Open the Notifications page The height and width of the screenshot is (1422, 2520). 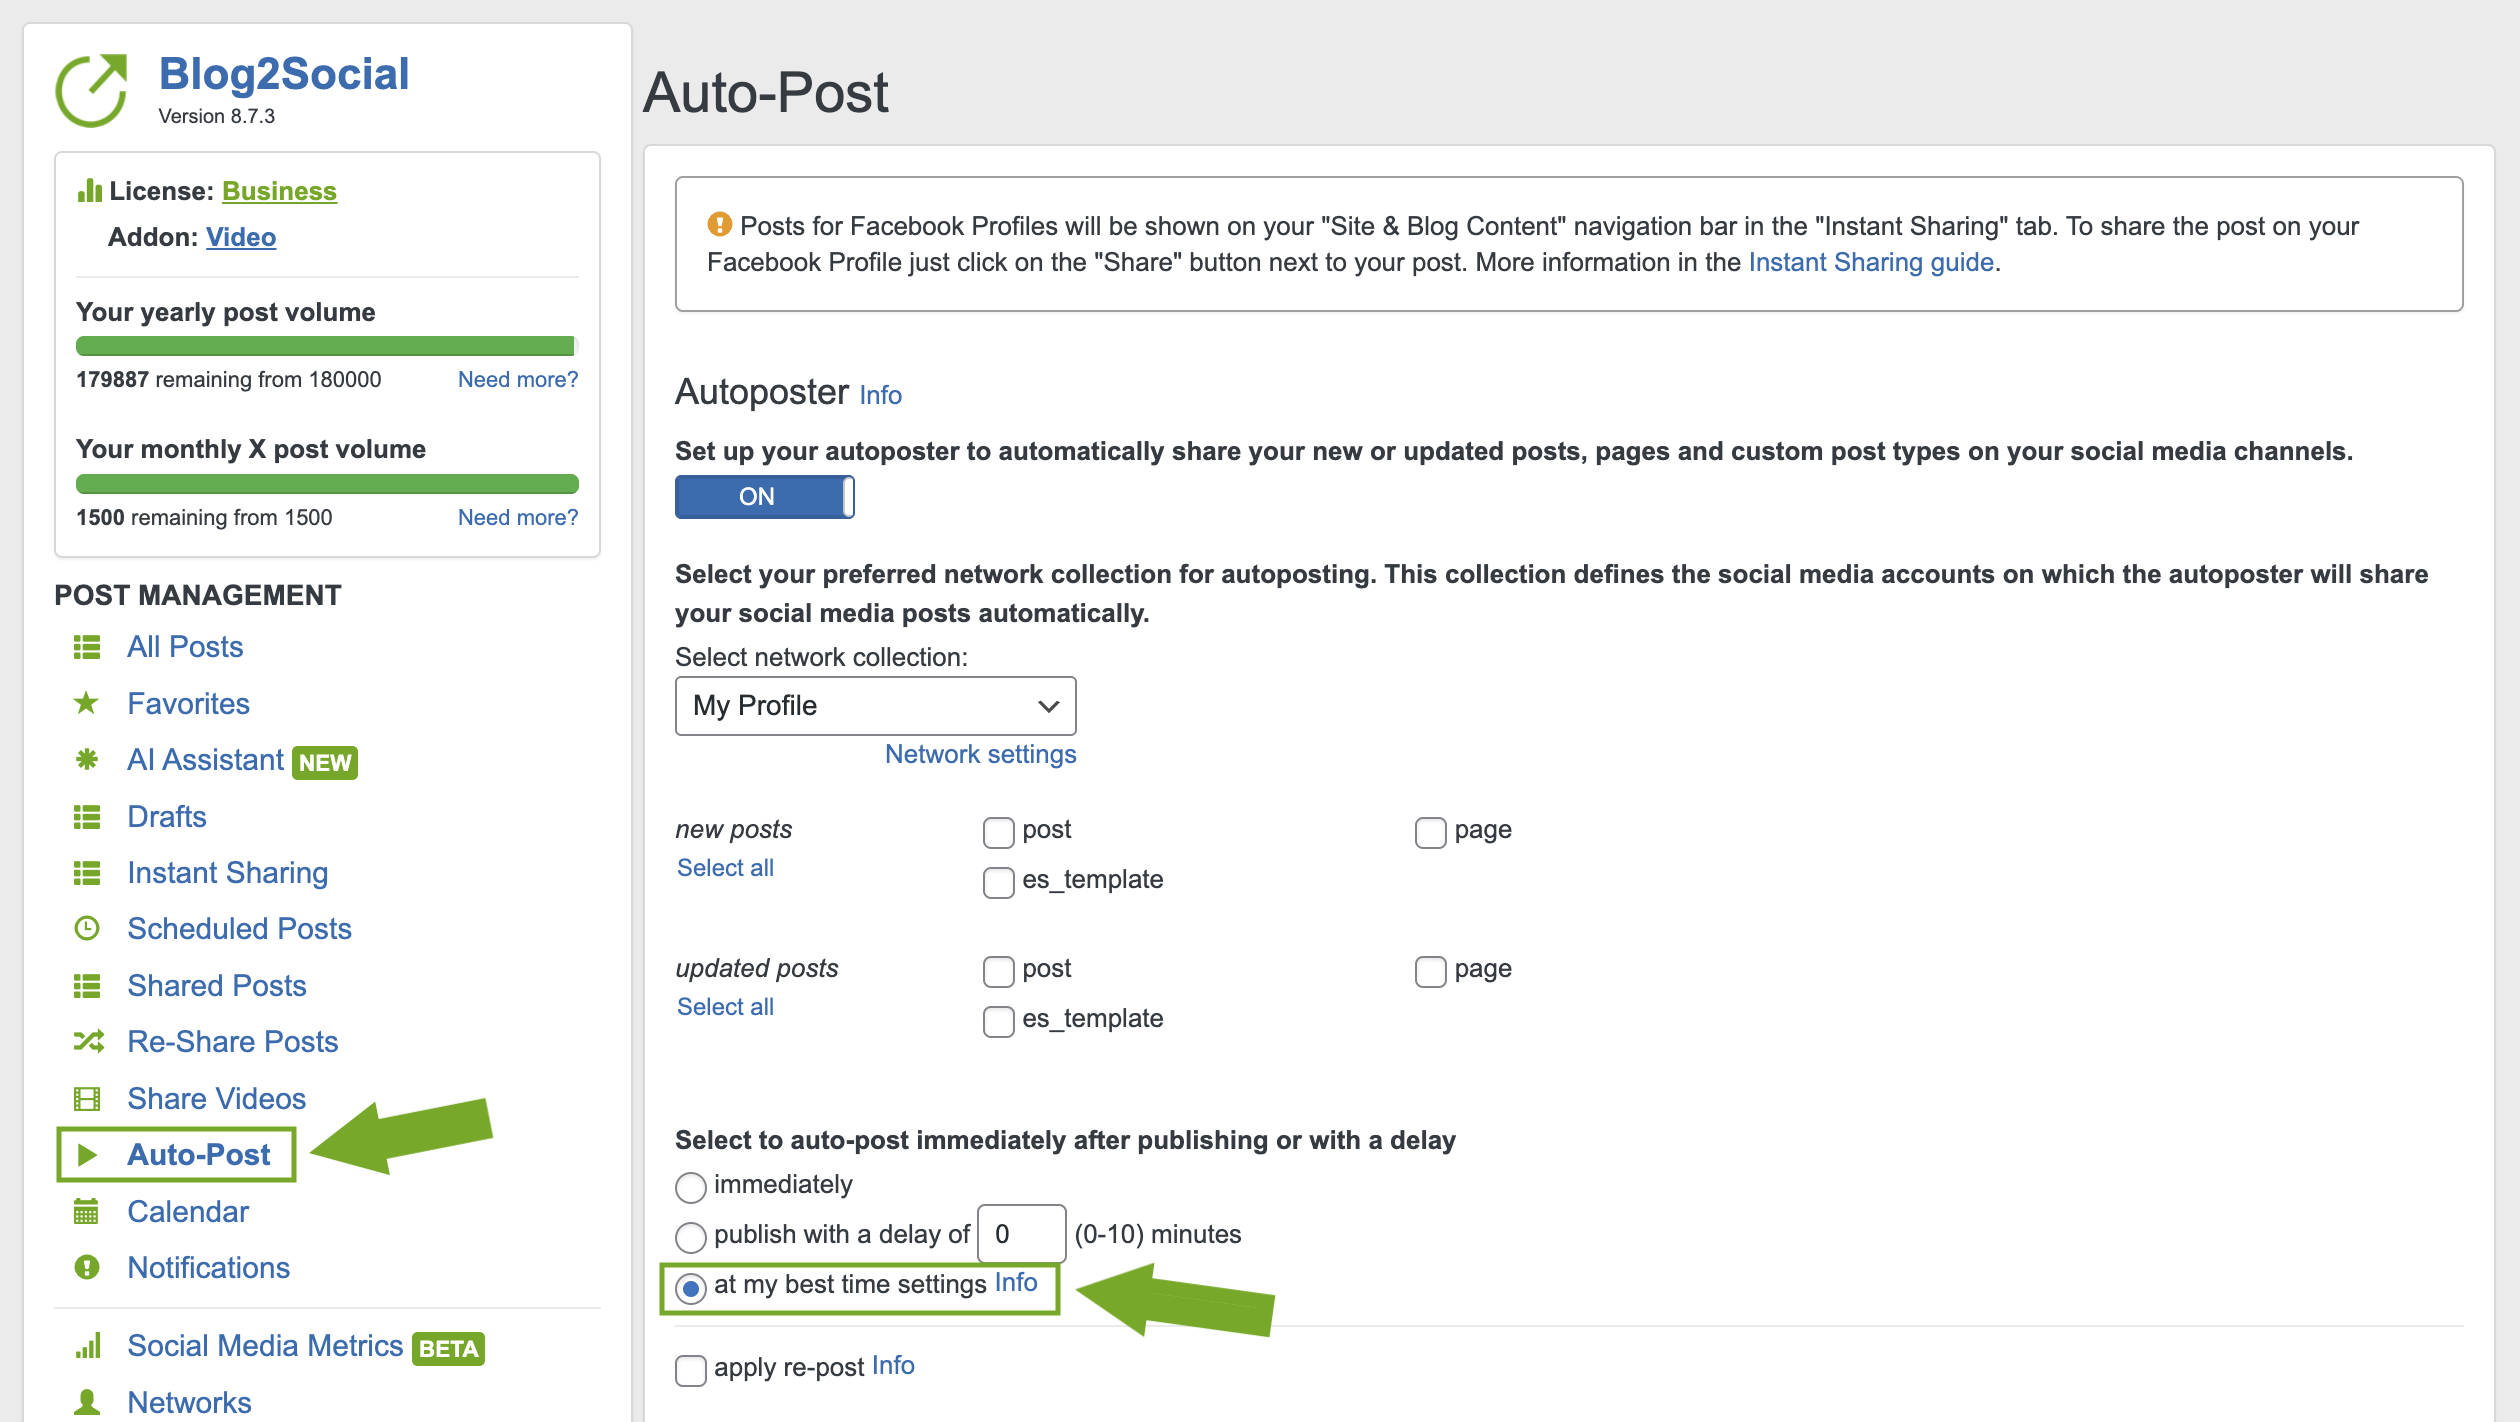coord(208,1267)
